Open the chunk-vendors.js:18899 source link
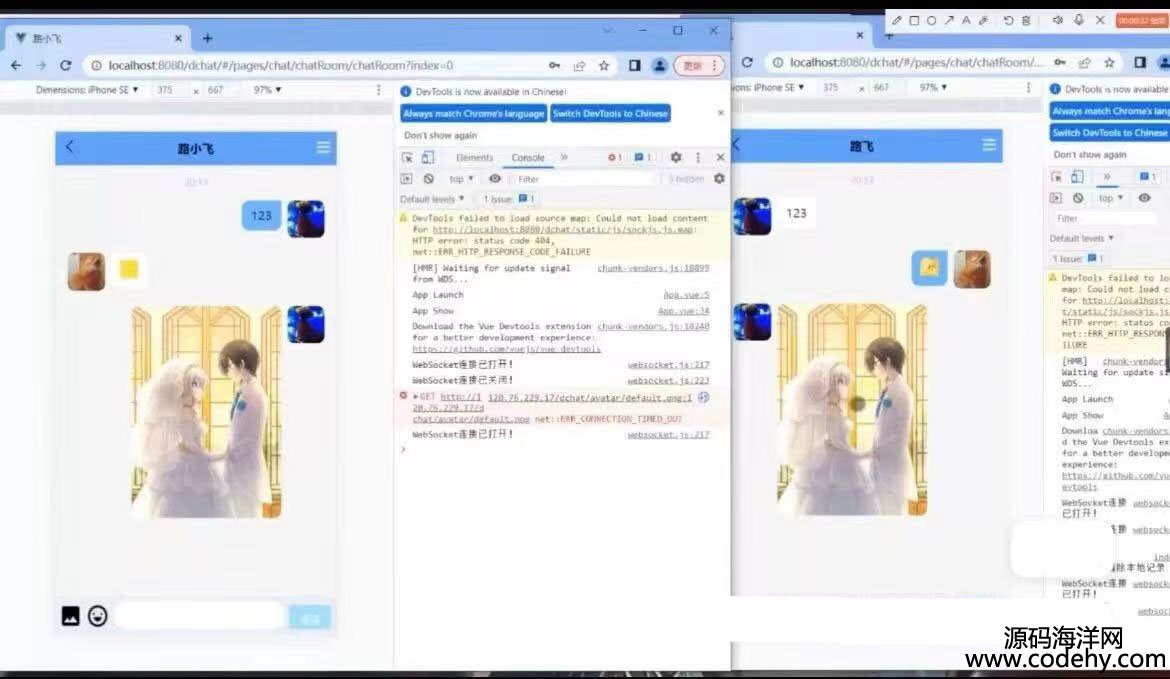Image resolution: width=1170 pixels, height=679 pixels. [654, 268]
